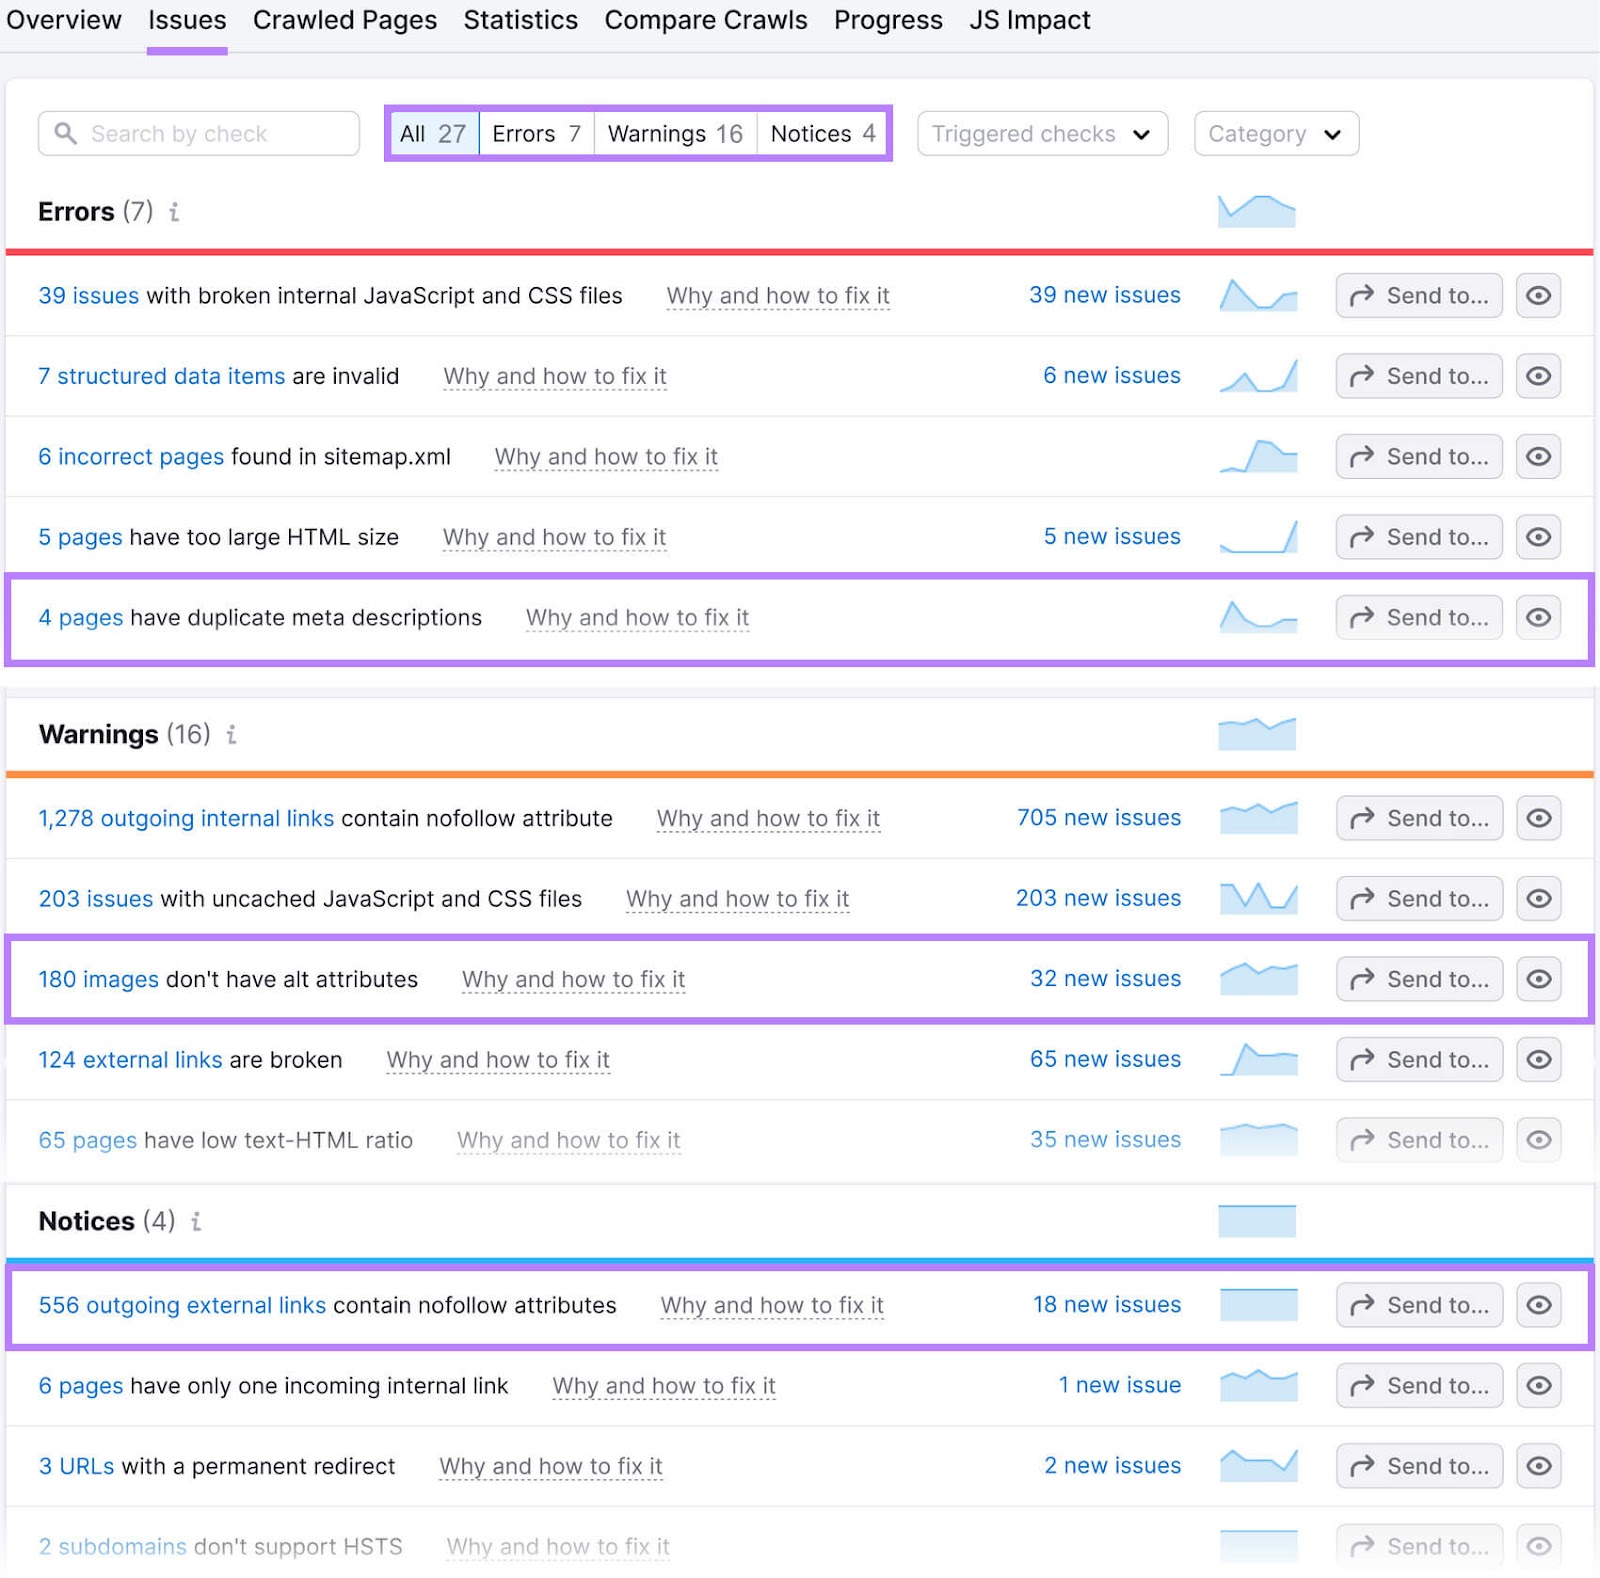
Task: Open Why and how to fix it for low text-HTML ratio
Action: tap(568, 1140)
